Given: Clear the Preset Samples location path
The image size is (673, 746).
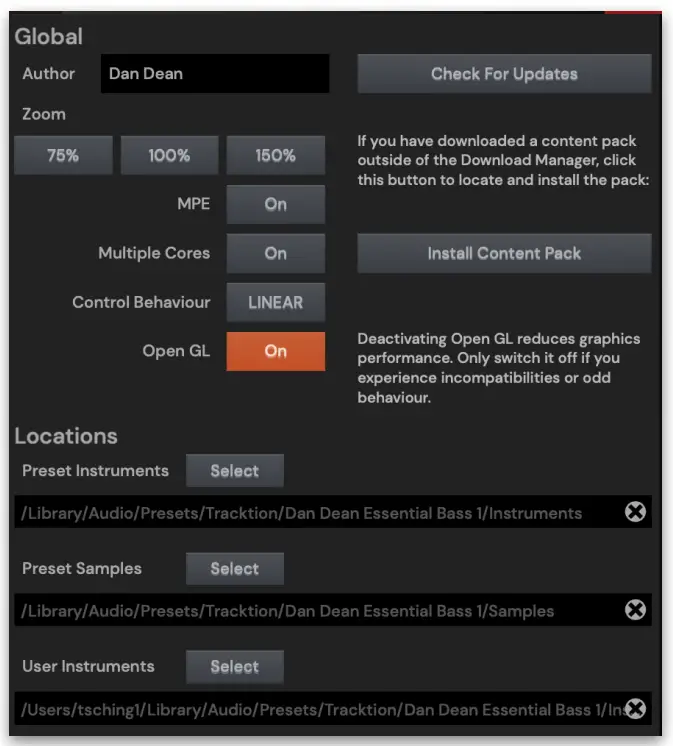Looking at the screenshot, I should point(635,610).
